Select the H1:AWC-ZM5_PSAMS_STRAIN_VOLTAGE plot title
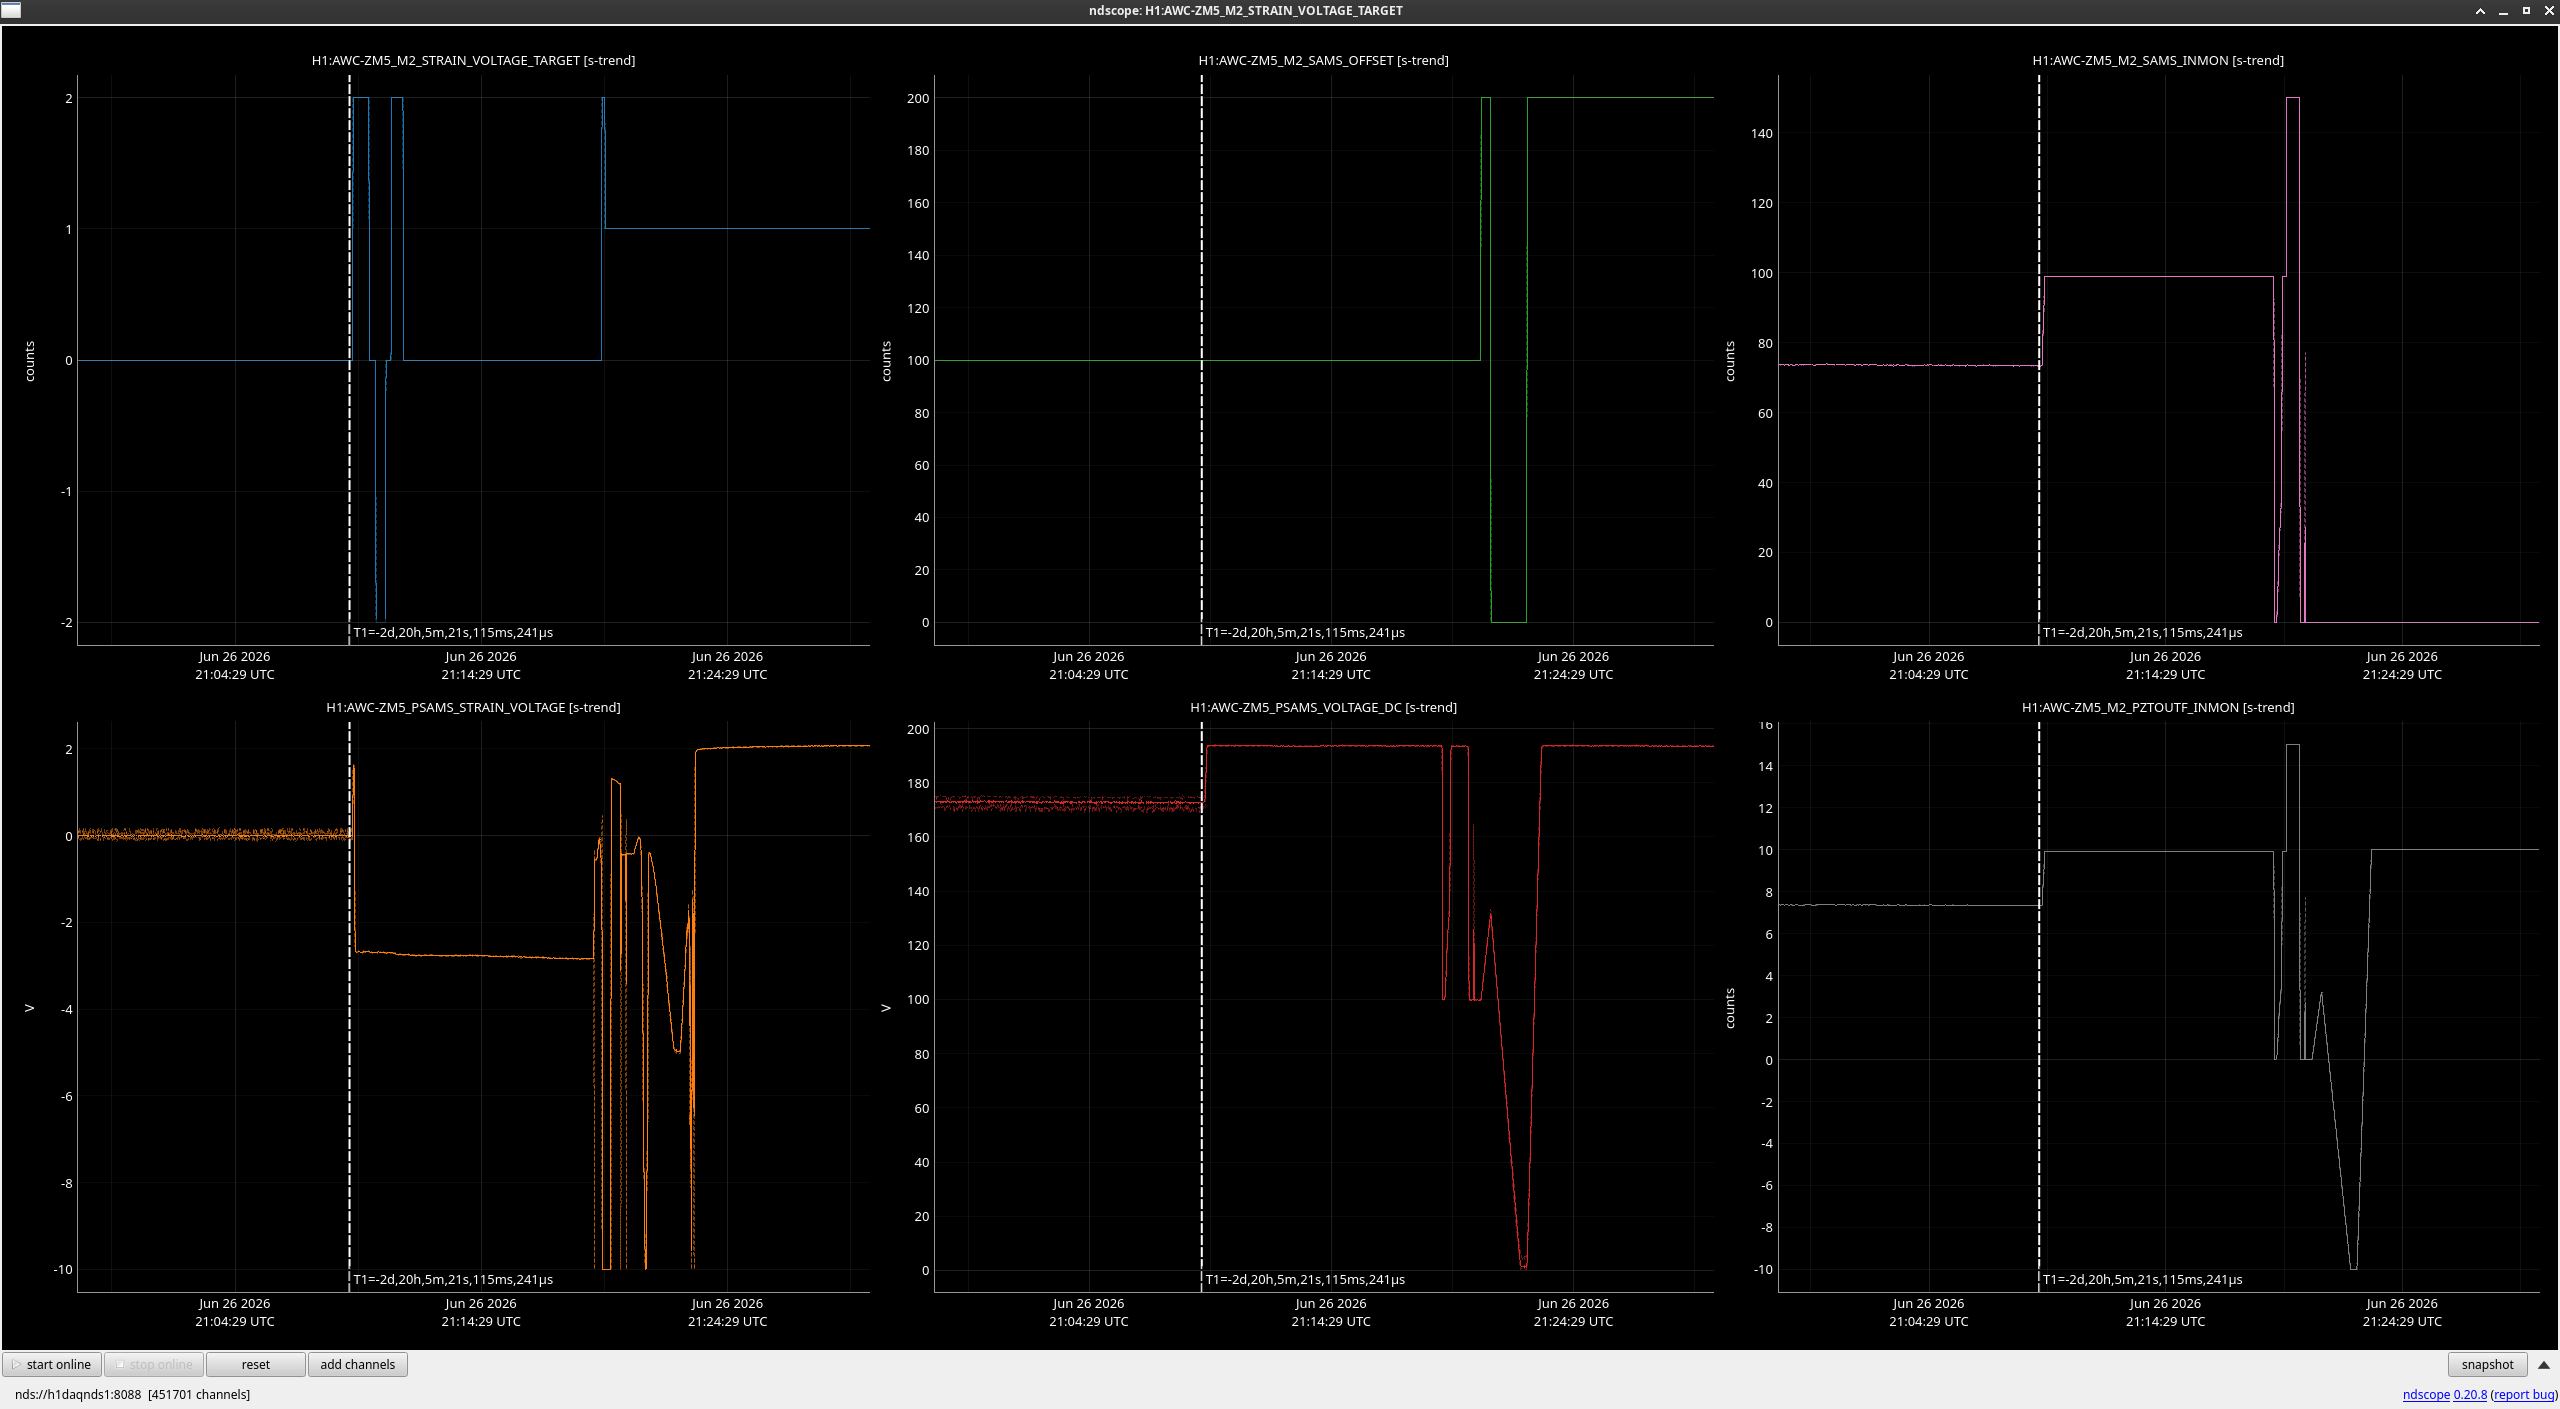Screen dimensions: 2560x1409 (x=473, y=707)
